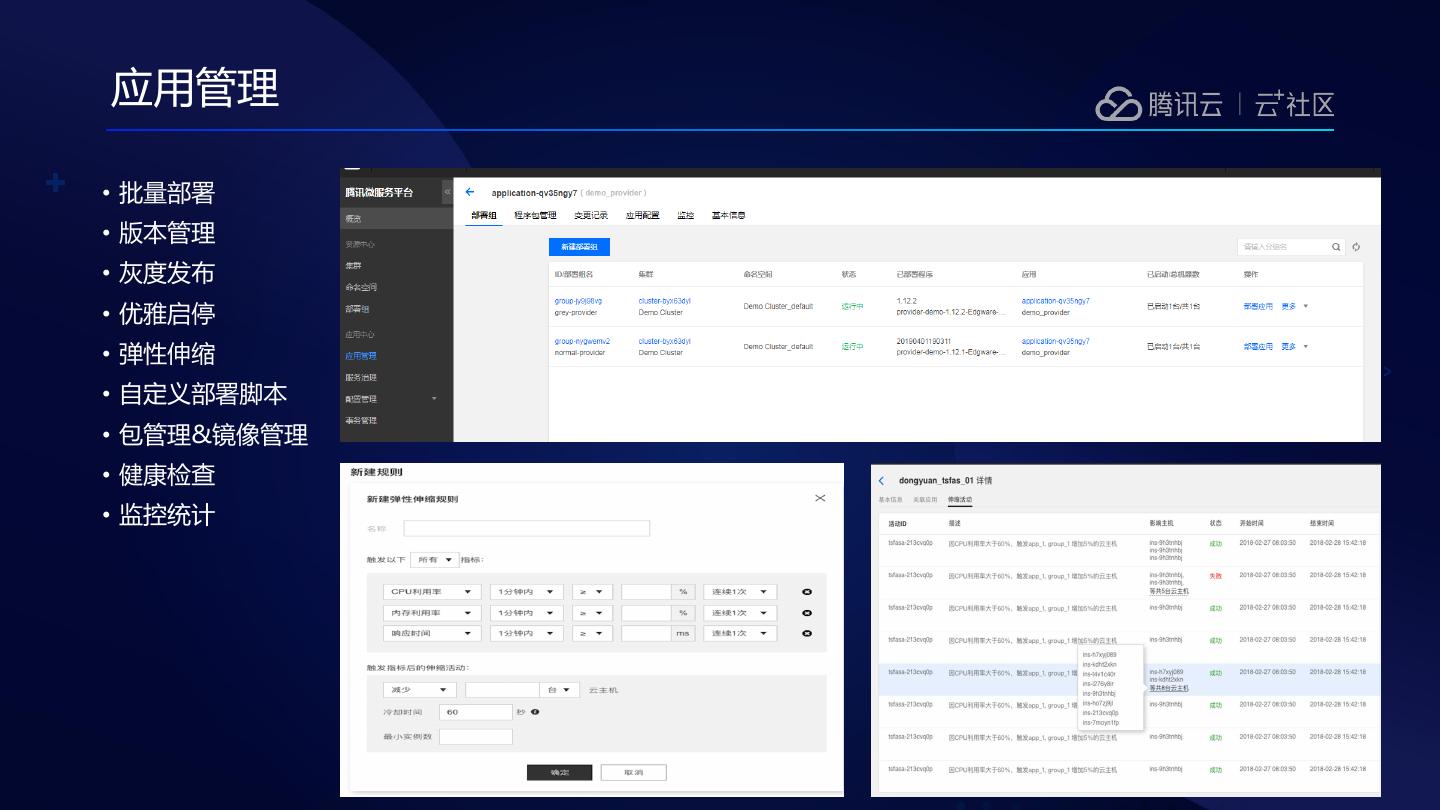Click 部署应用 for grey-provider row
Image resolution: width=1440 pixels, height=810 pixels.
(x=1258, y=306)
